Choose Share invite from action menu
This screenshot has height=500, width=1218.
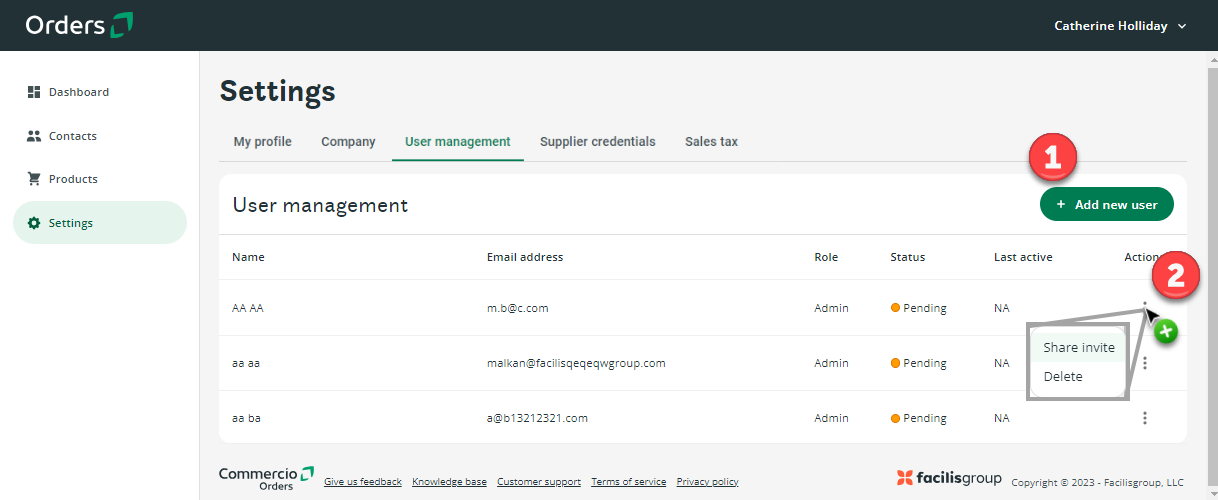pos(1078,348)
